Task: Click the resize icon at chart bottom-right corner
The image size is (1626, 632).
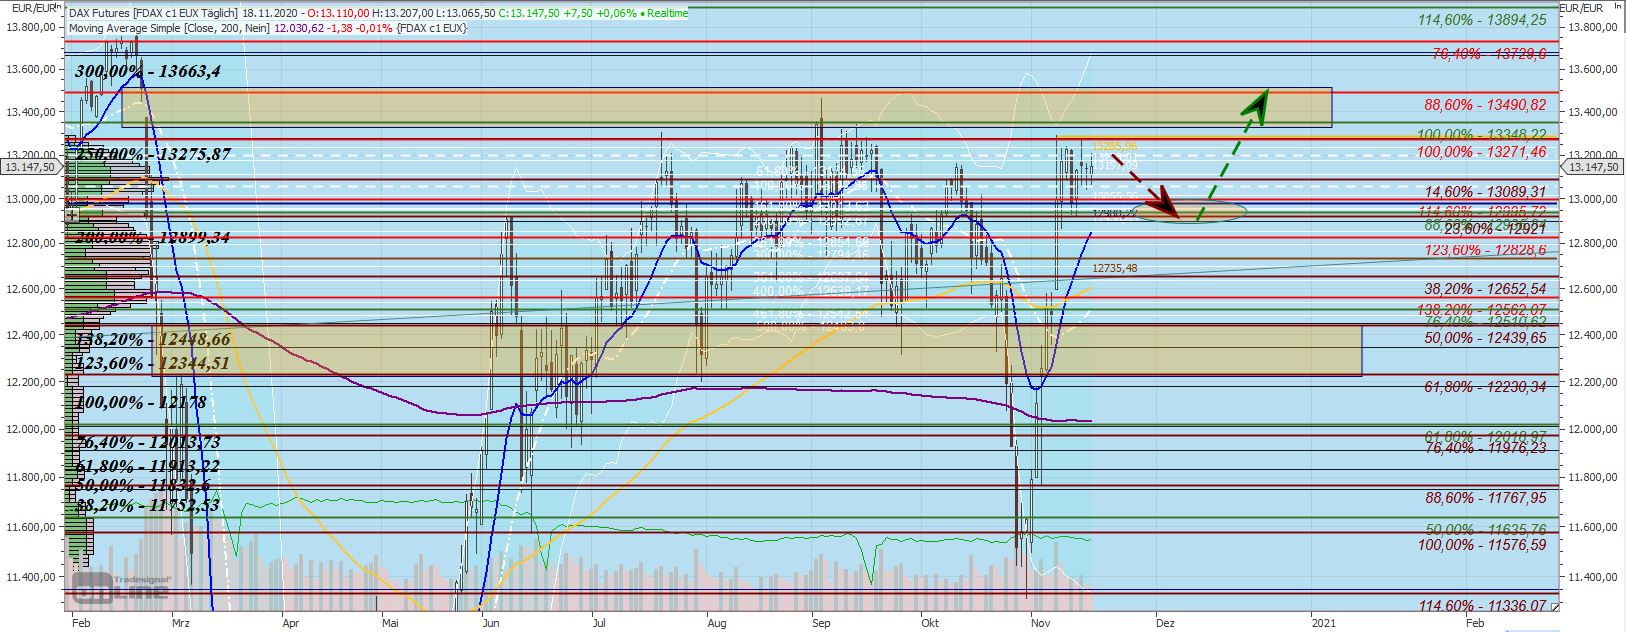Action: 1553,606
